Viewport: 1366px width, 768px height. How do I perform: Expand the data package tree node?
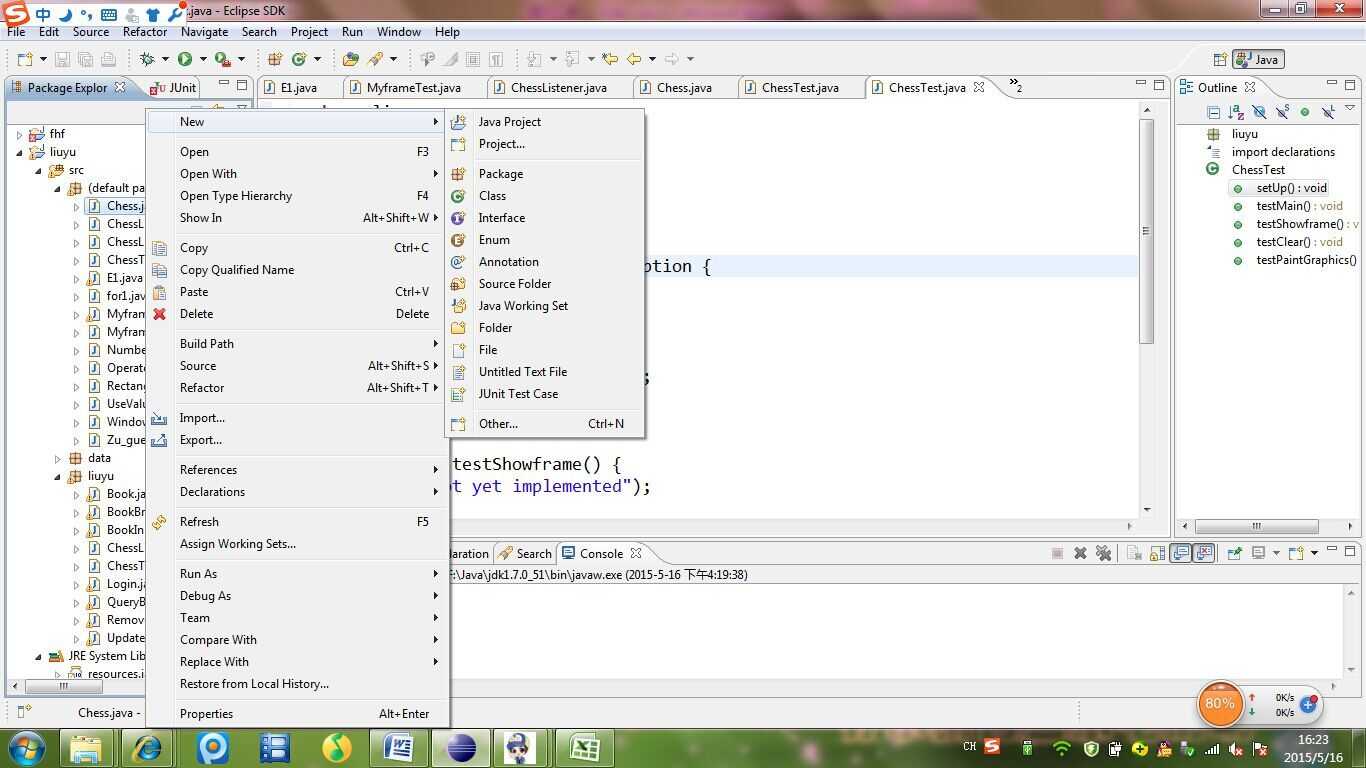(x=58, y=458)
